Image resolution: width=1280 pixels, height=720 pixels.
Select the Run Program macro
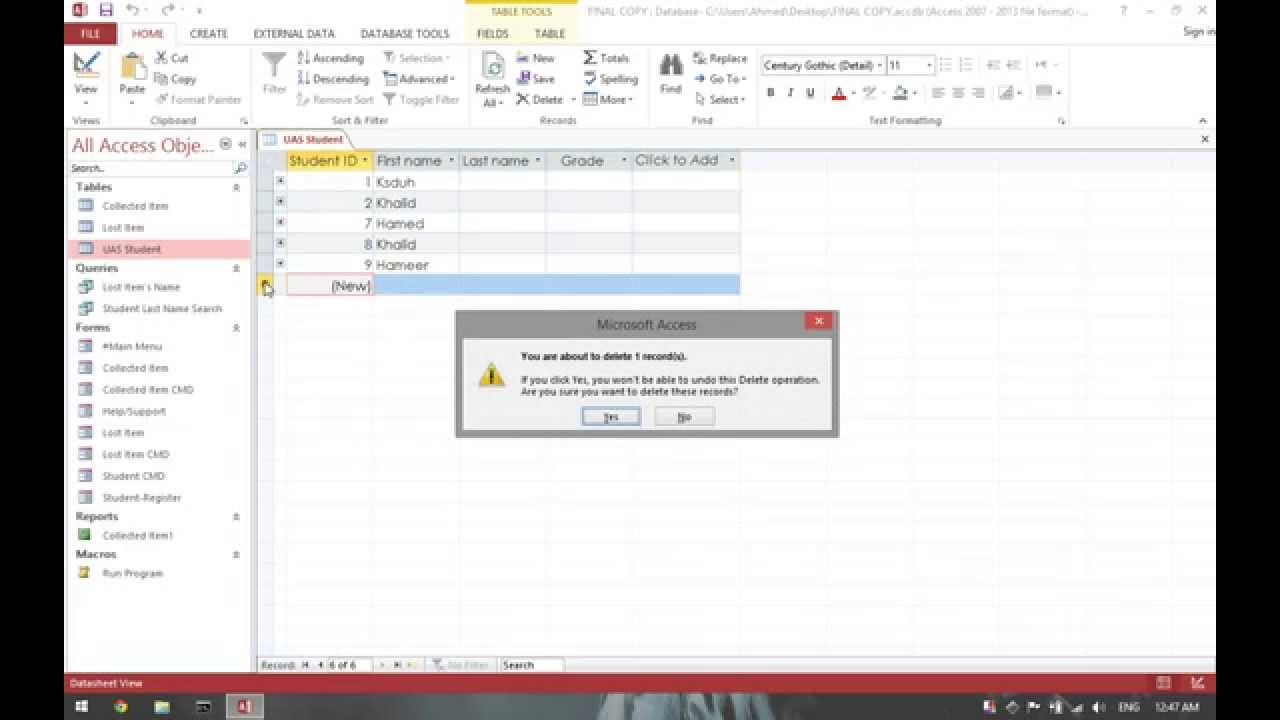[132, 573]
